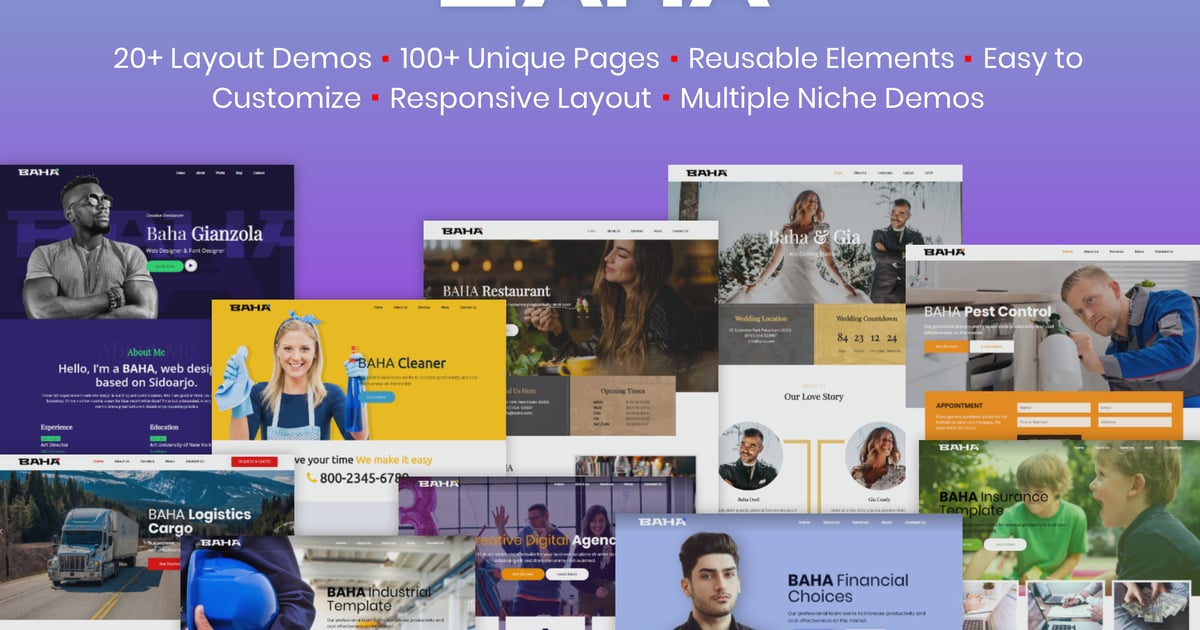Viewport: 1200px width, 630px height.
Task: Open About Us in the Cleaner demo navigation
Action: 400,307
